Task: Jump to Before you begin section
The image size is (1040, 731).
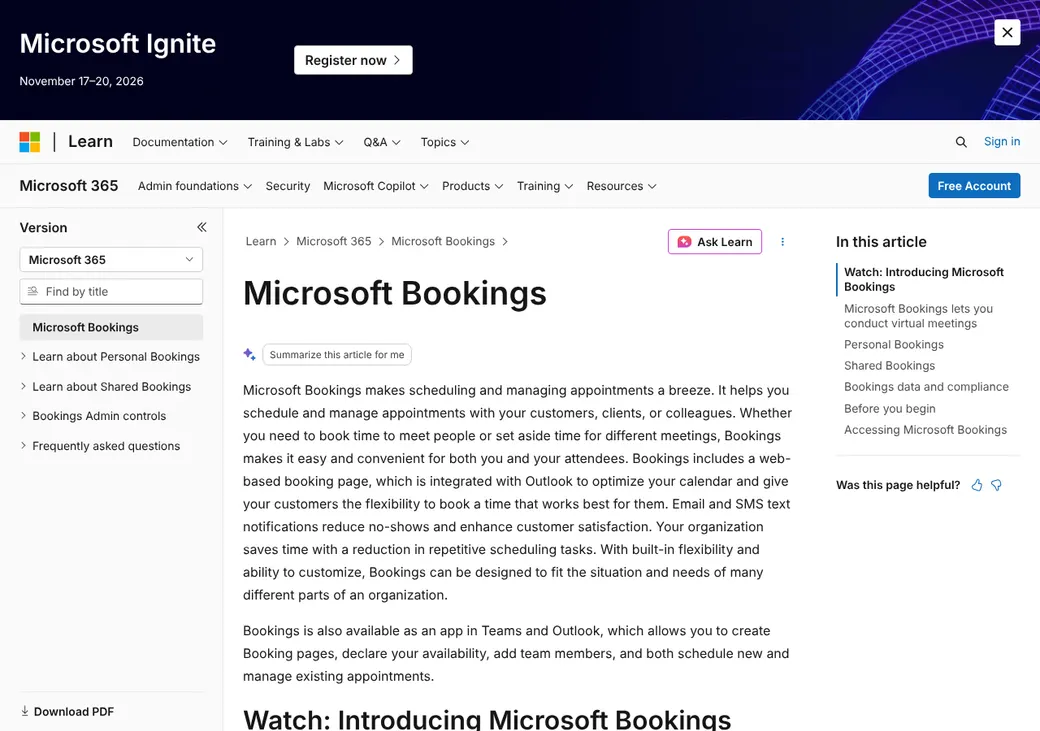Action: coord(889,409)
